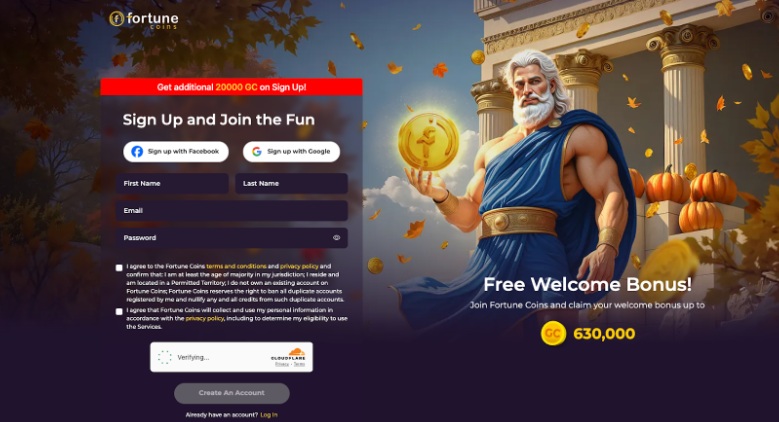The height and width of the screenshot is (422, 779).
Task: Open privacy policy link in first agreement
Action: 299,266
